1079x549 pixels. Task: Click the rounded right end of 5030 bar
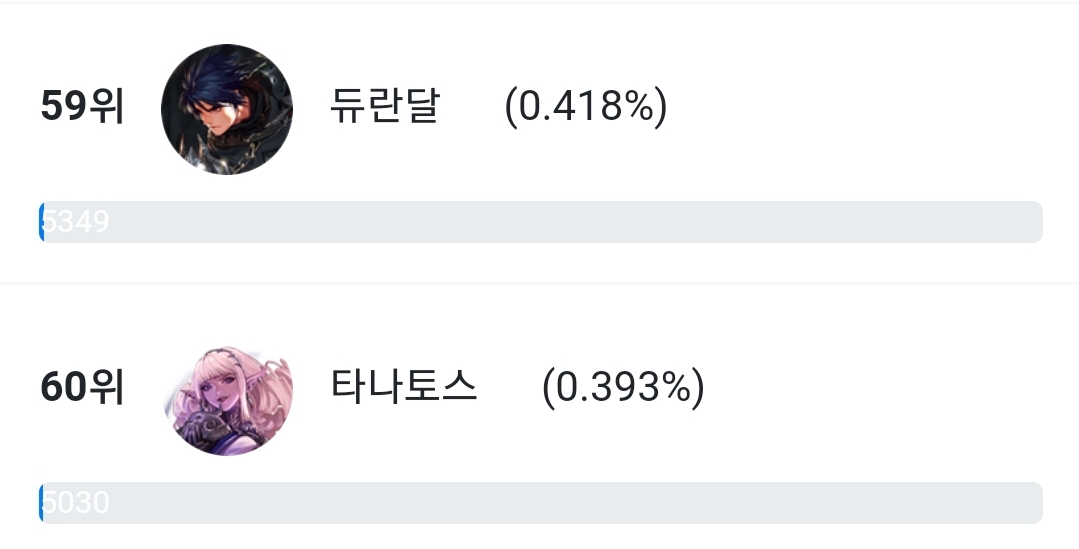point(1036,503)
